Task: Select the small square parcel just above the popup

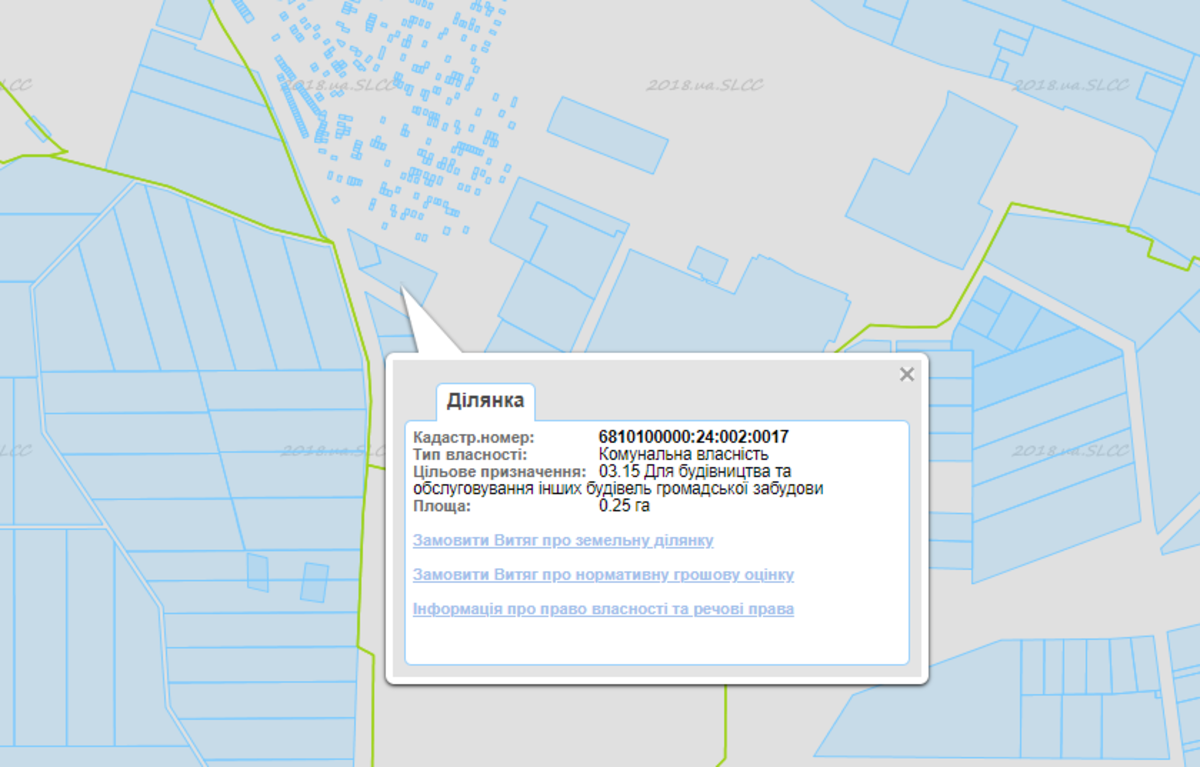Action: click(x=708, y=264)
